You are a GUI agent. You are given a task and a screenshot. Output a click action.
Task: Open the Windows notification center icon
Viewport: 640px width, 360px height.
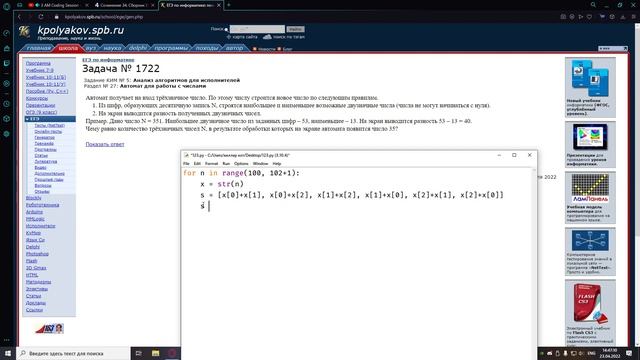(629, 353)
